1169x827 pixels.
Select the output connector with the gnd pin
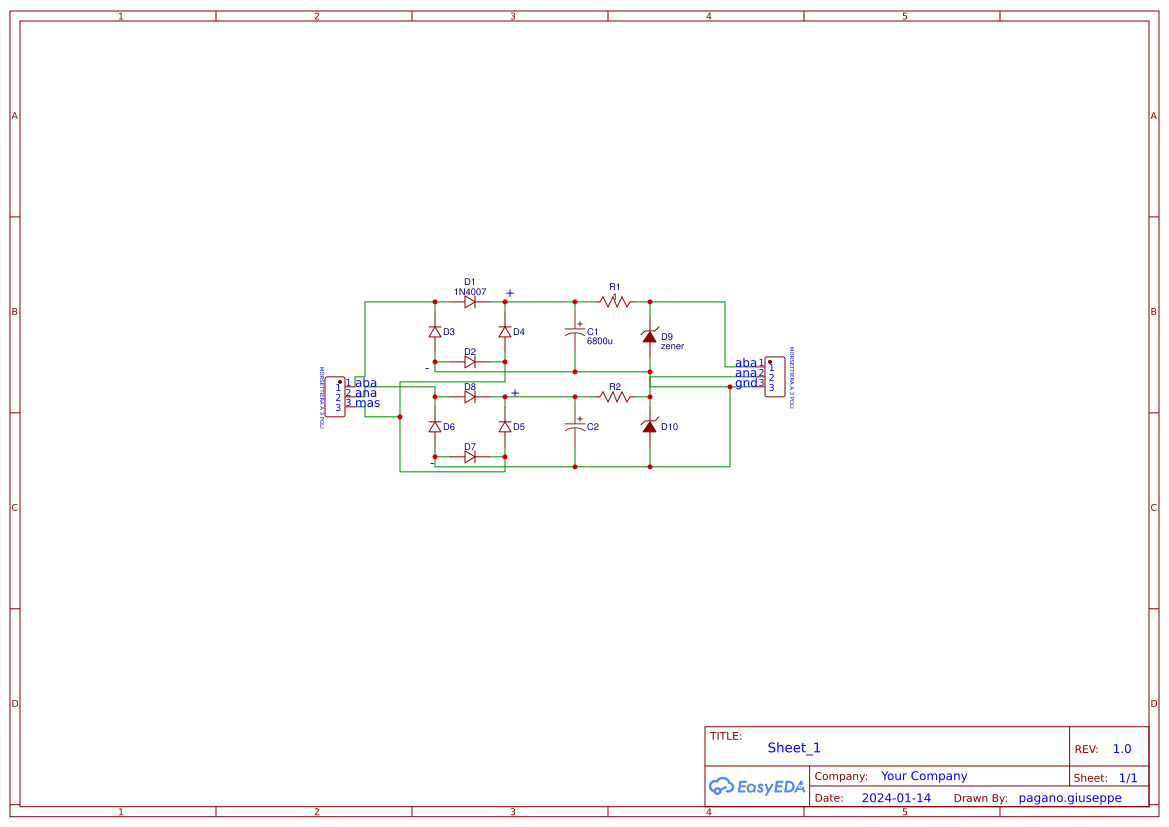coord(775,377)
